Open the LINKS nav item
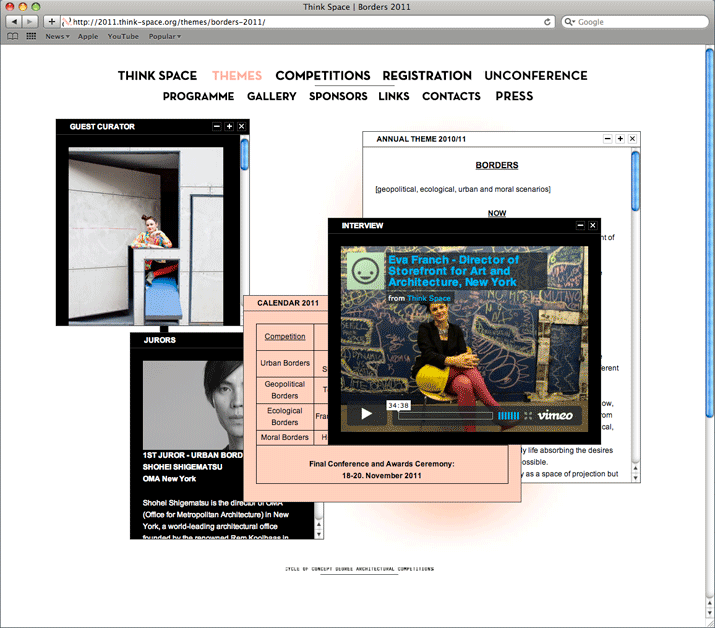Screen dimensions: 715x628 click(394, 96)
